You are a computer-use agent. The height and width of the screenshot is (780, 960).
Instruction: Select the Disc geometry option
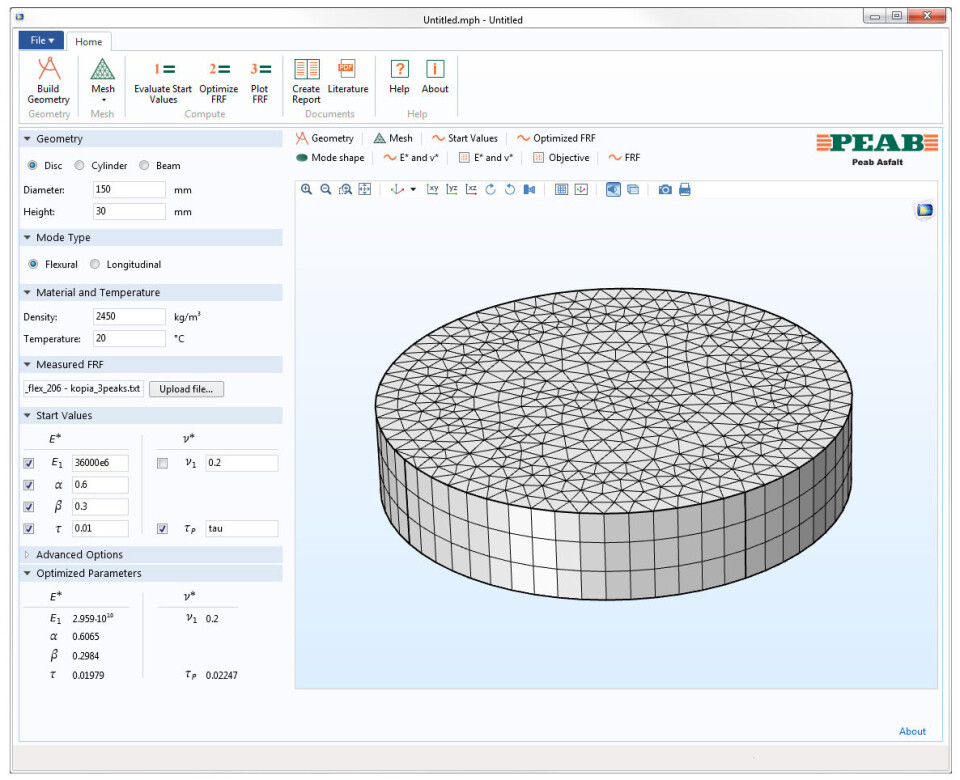[x=32, y=165]
